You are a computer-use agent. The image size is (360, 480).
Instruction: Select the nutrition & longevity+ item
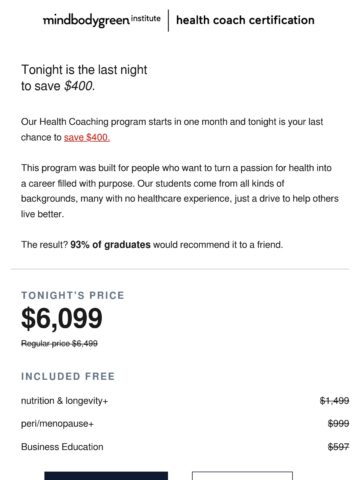64,401
